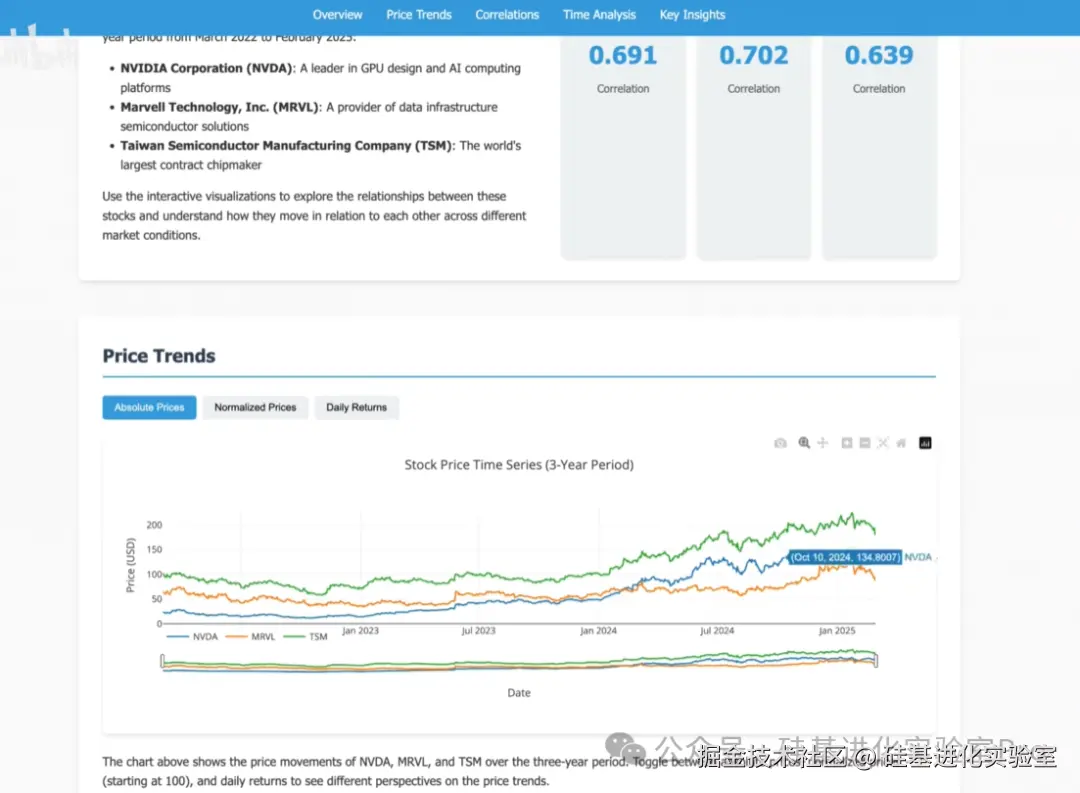Click the left range slider handle
This screenshot has height=793, width=1080.
163,661
